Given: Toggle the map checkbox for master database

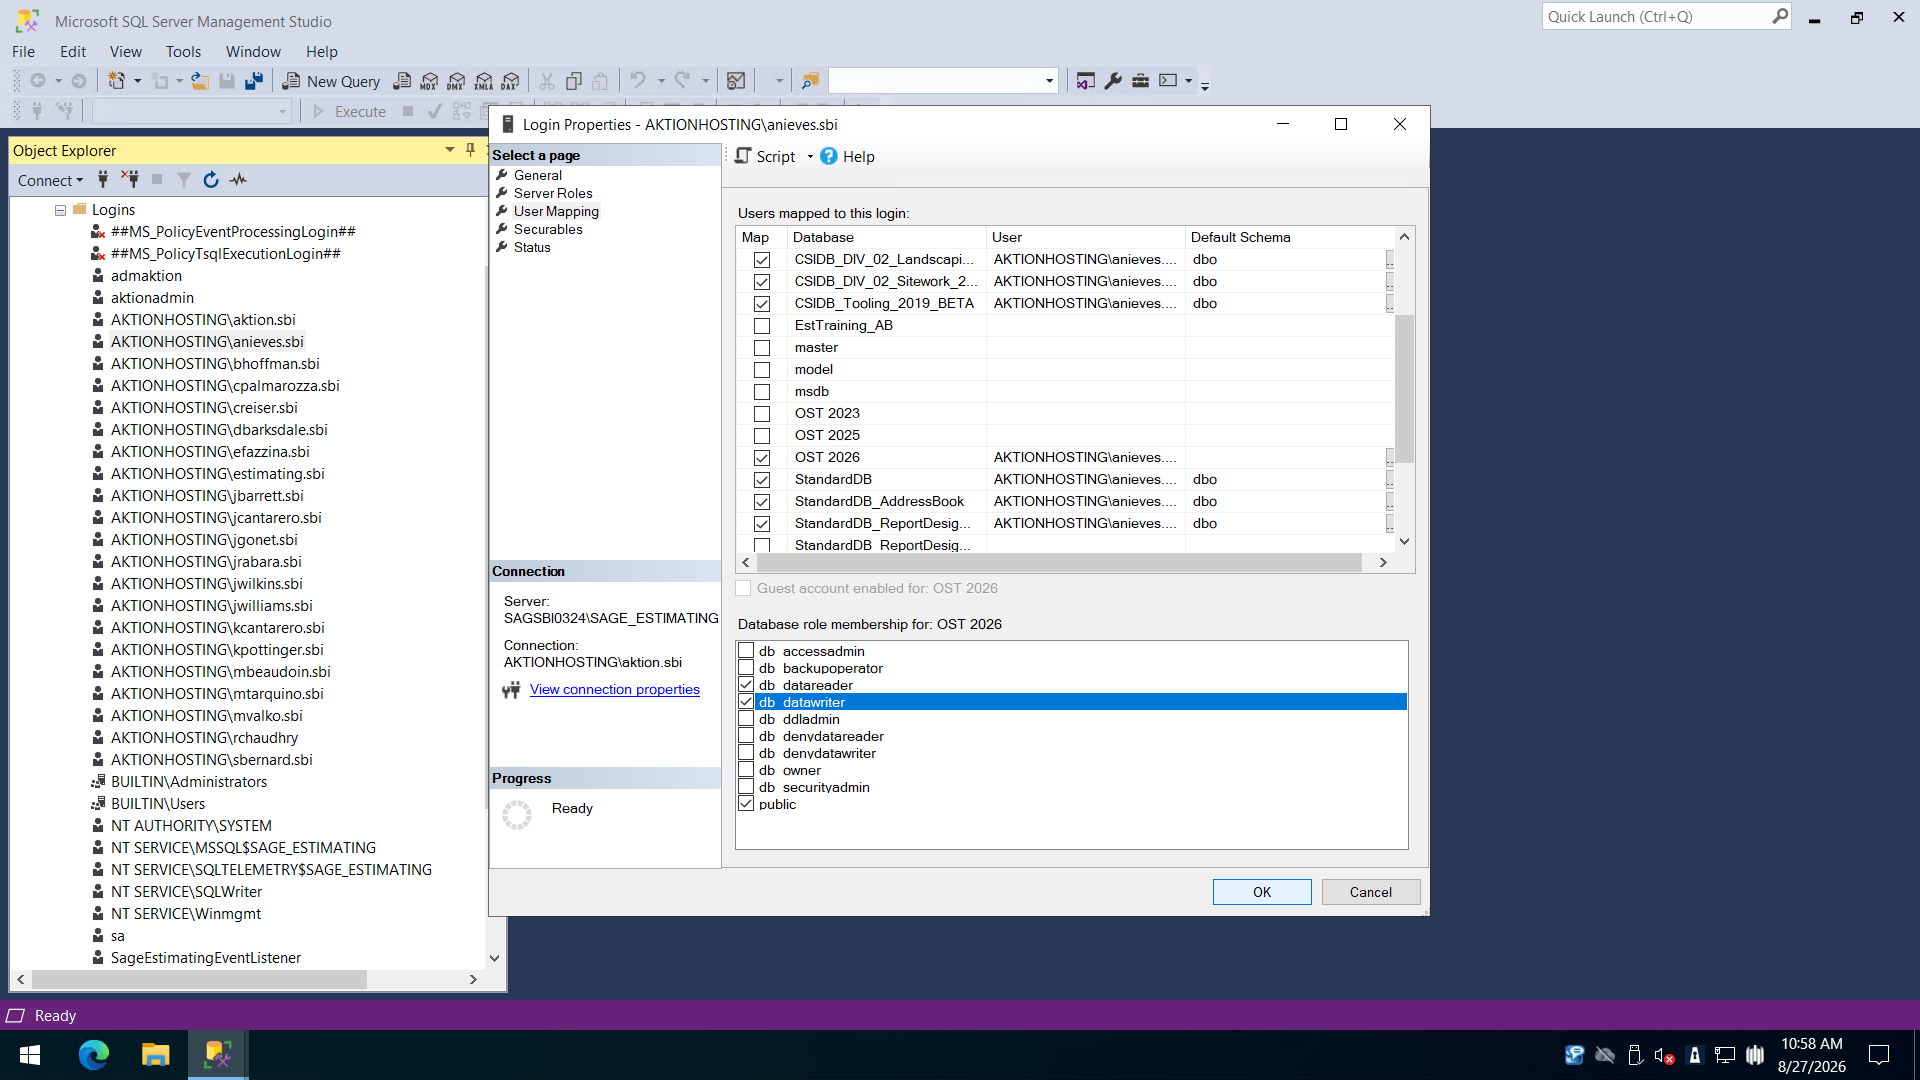Looking at the screenshot, I should click(762, 348).
